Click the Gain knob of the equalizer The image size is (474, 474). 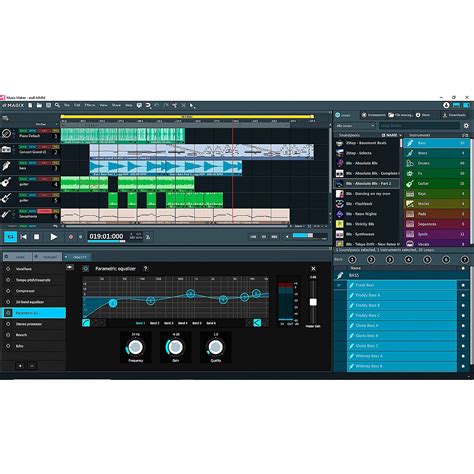(x=175, y=347)
